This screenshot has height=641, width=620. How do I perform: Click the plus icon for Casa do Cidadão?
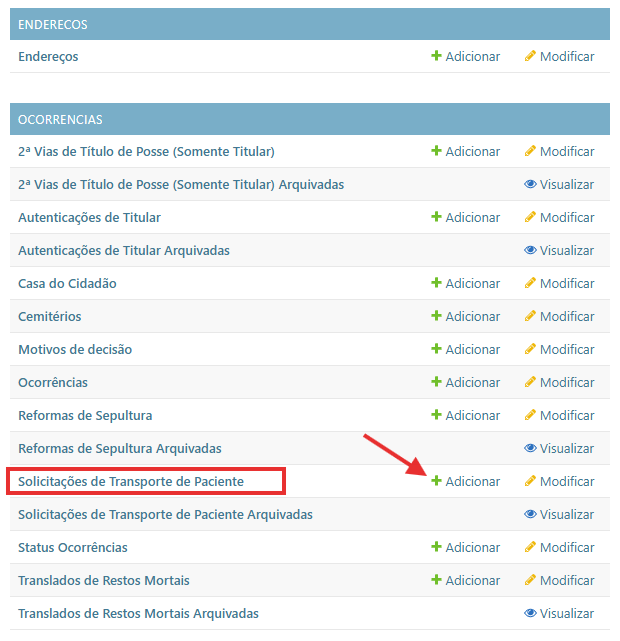coord(436,284)
